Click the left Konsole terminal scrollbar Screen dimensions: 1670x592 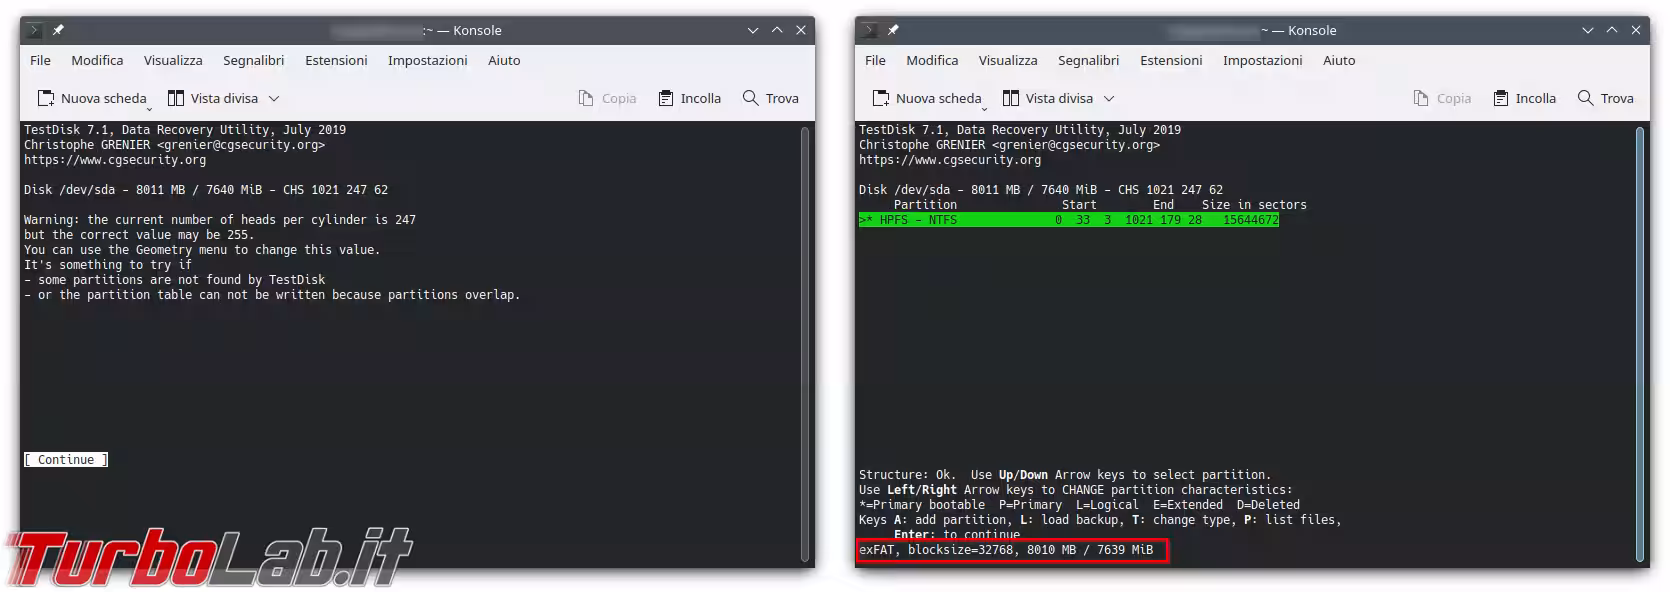pyautogui.click(x=805, y=343)
